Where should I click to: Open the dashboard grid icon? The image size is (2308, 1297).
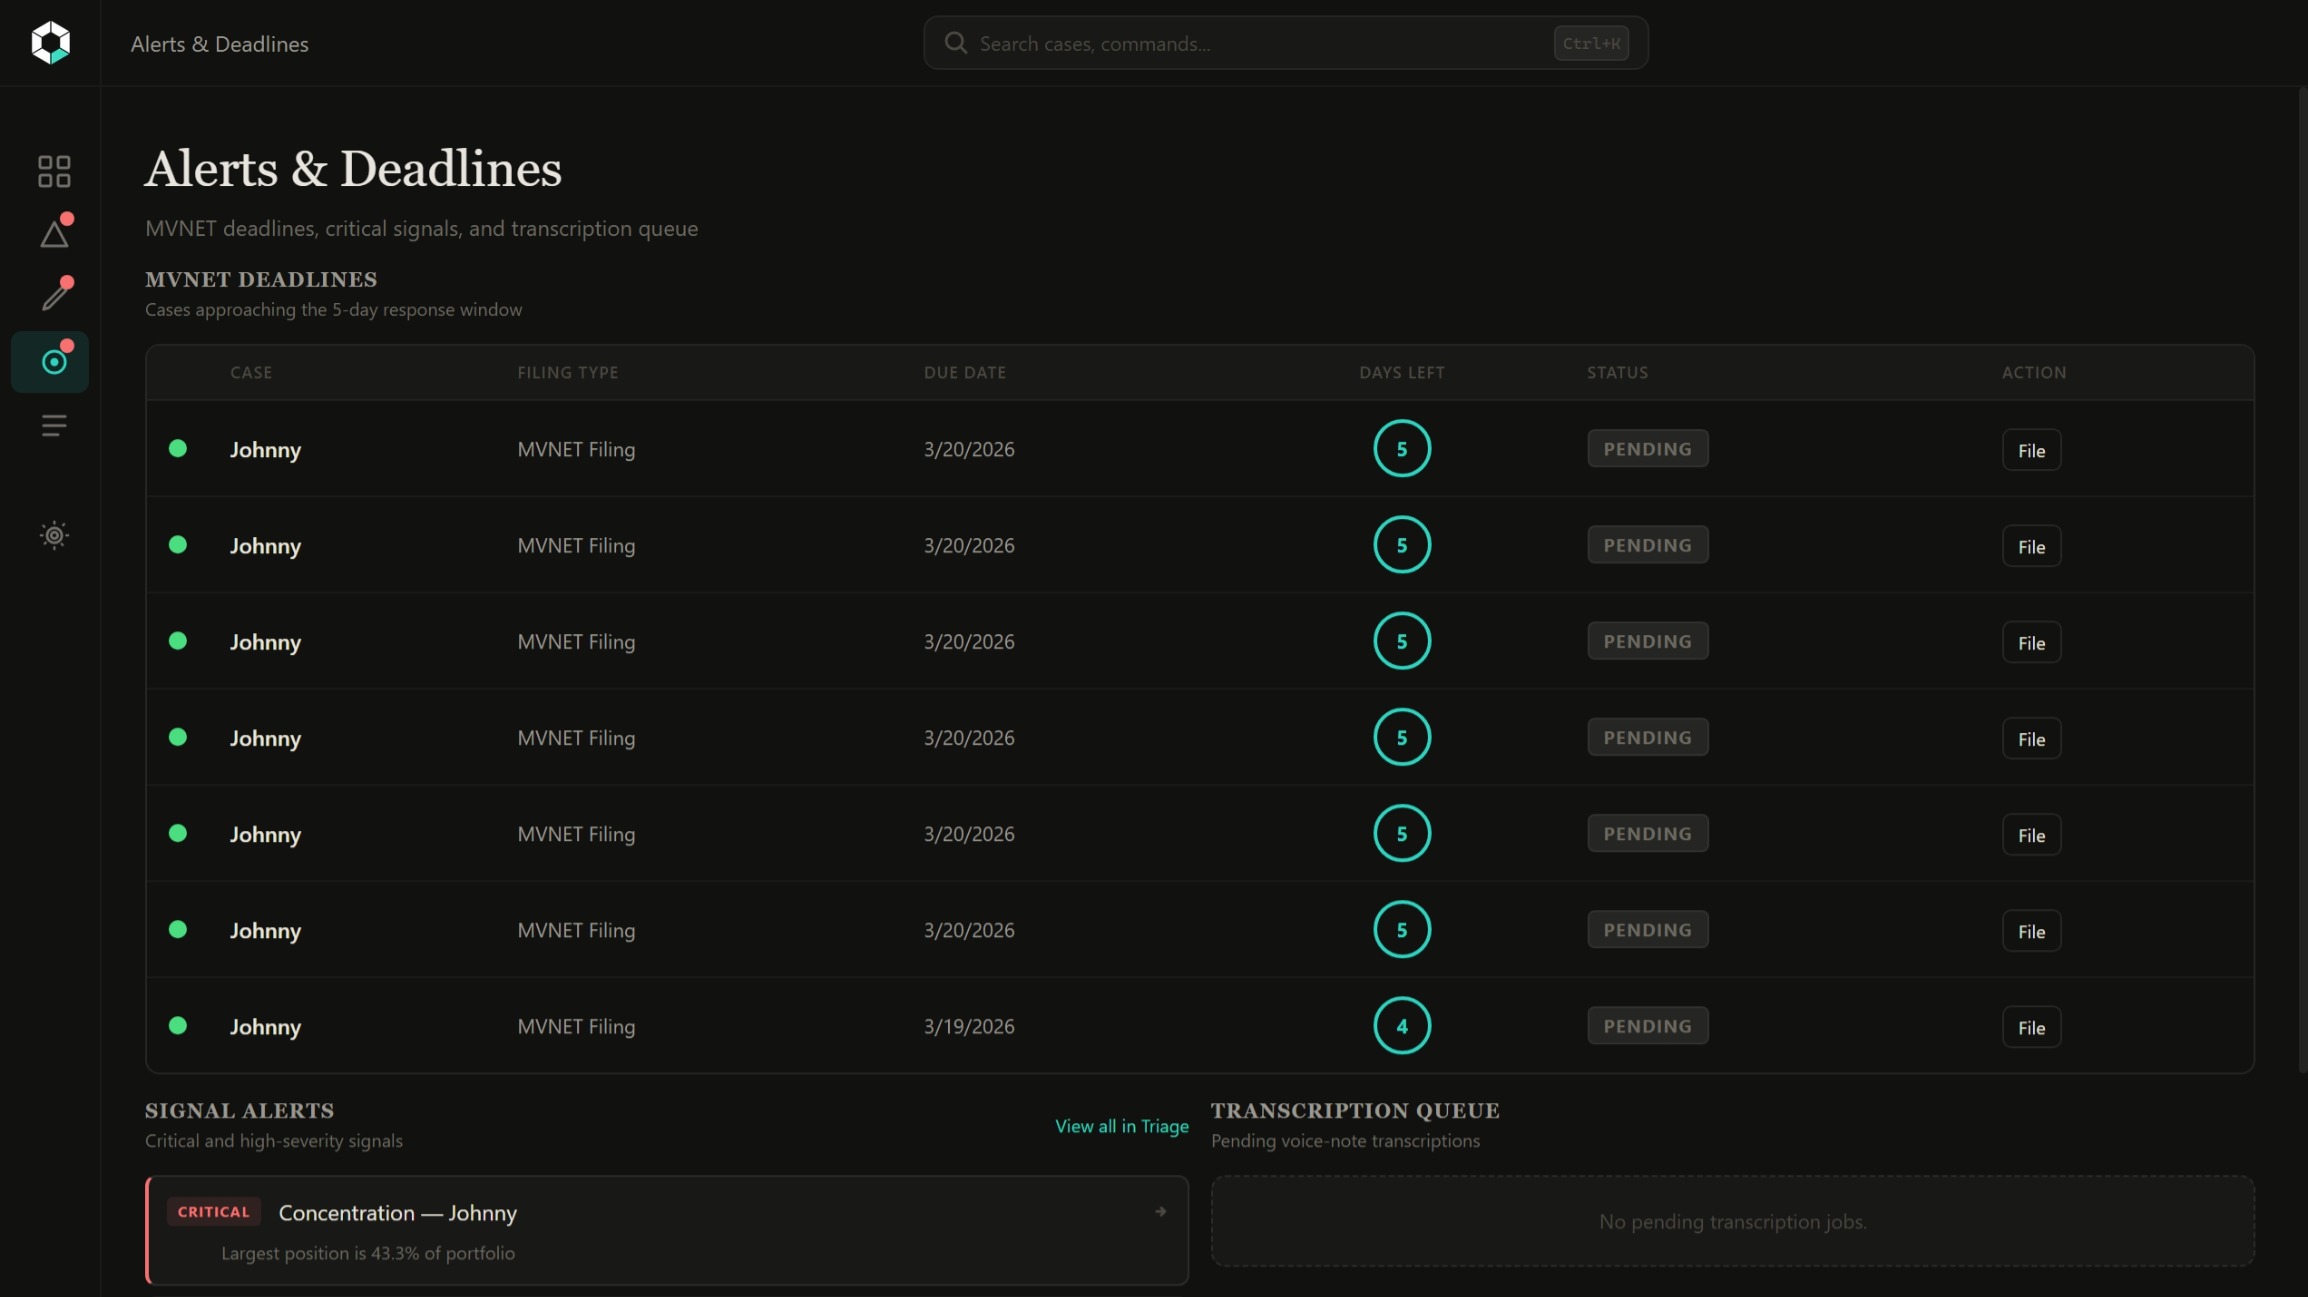pos(54,171)
